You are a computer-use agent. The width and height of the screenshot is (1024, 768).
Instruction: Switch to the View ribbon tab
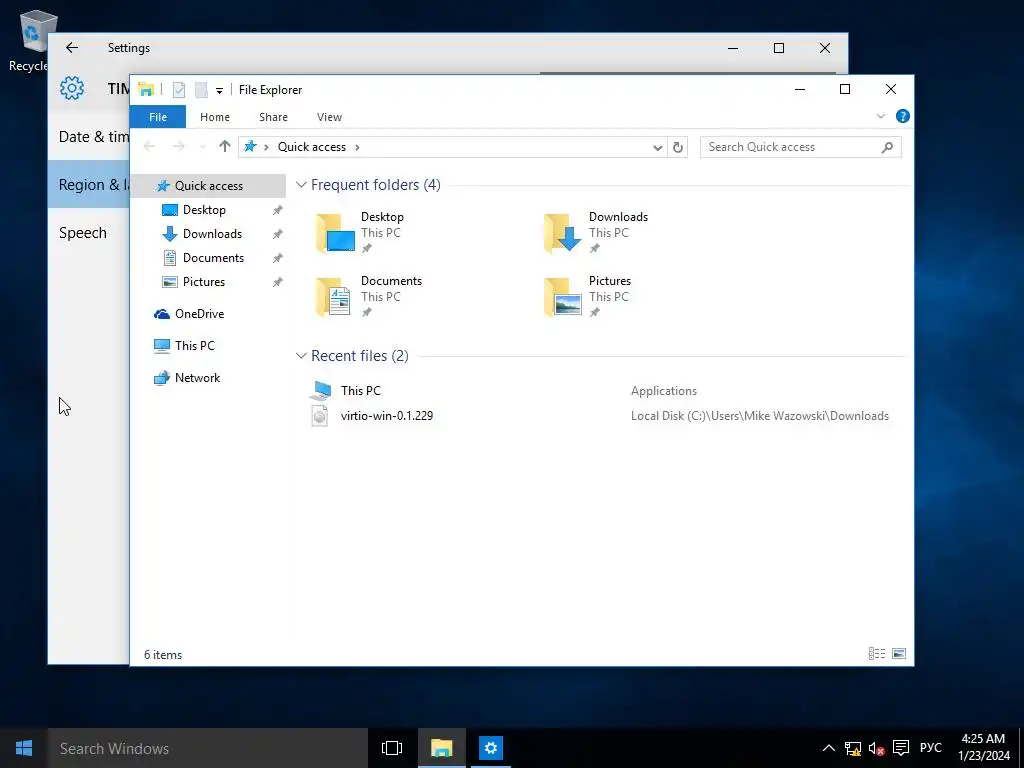329,117
